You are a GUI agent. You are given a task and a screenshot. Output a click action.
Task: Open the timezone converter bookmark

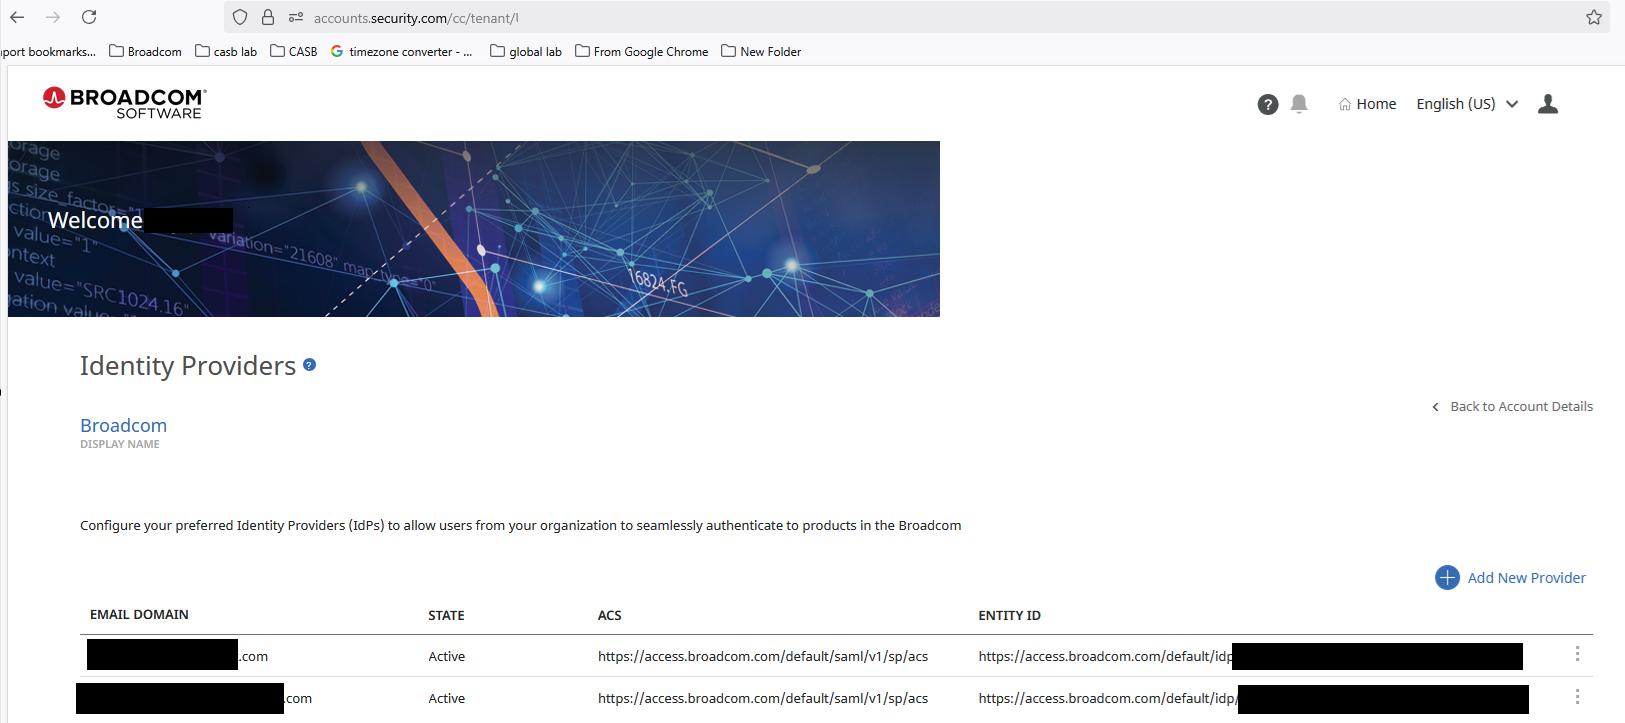pos(401,51)
